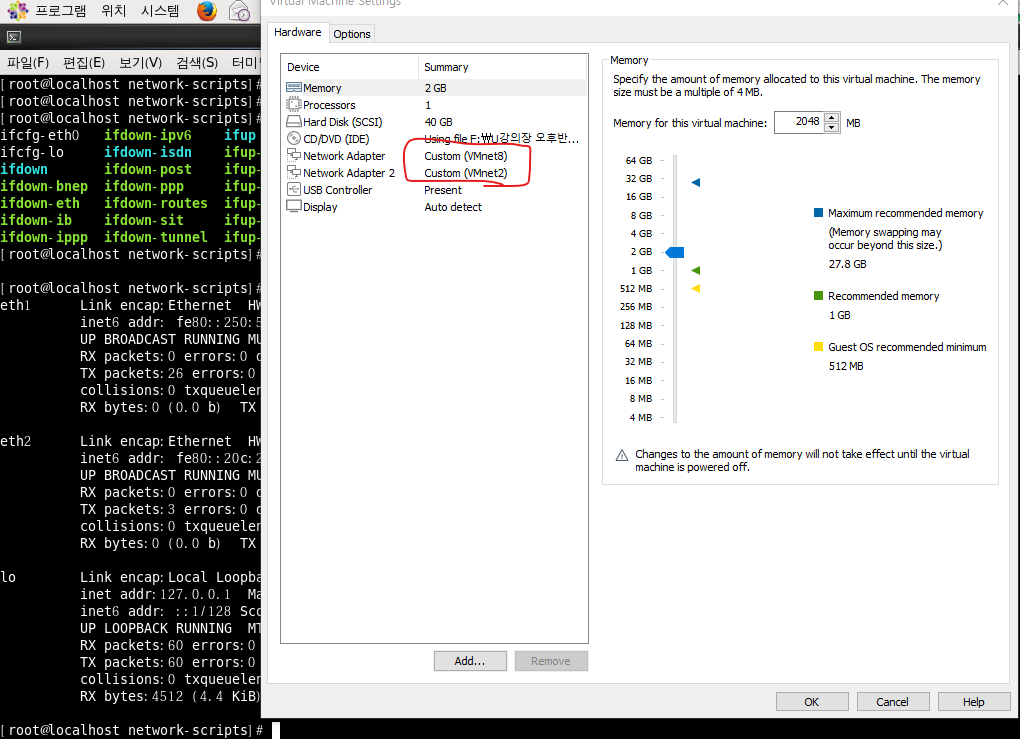Click the 27.8 GB maximum memory value
This screenshot has width=1020, height=739.
[847, 263]
